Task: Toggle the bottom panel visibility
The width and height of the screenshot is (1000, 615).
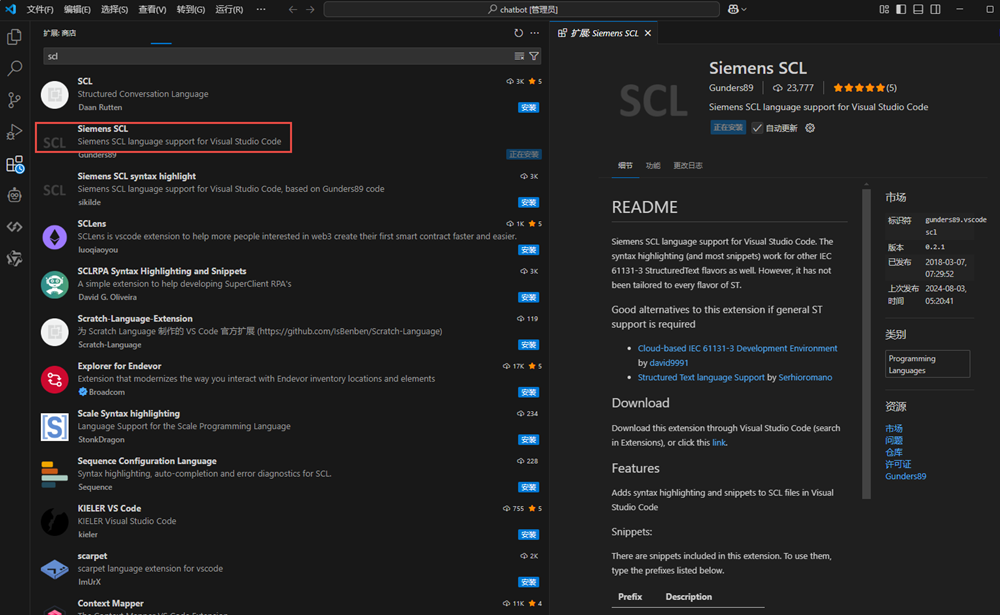Action: tap(918, 10)
